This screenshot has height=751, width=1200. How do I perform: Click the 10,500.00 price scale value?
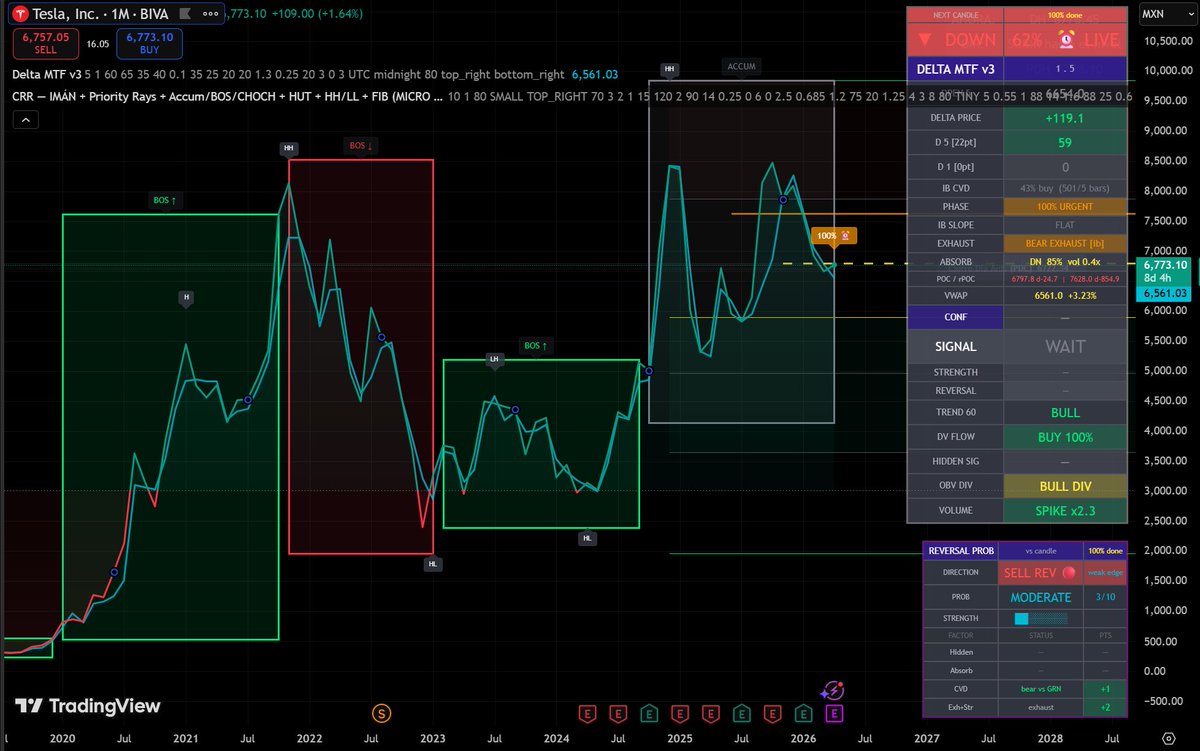pyautogui.click(x=1166, y=41)
